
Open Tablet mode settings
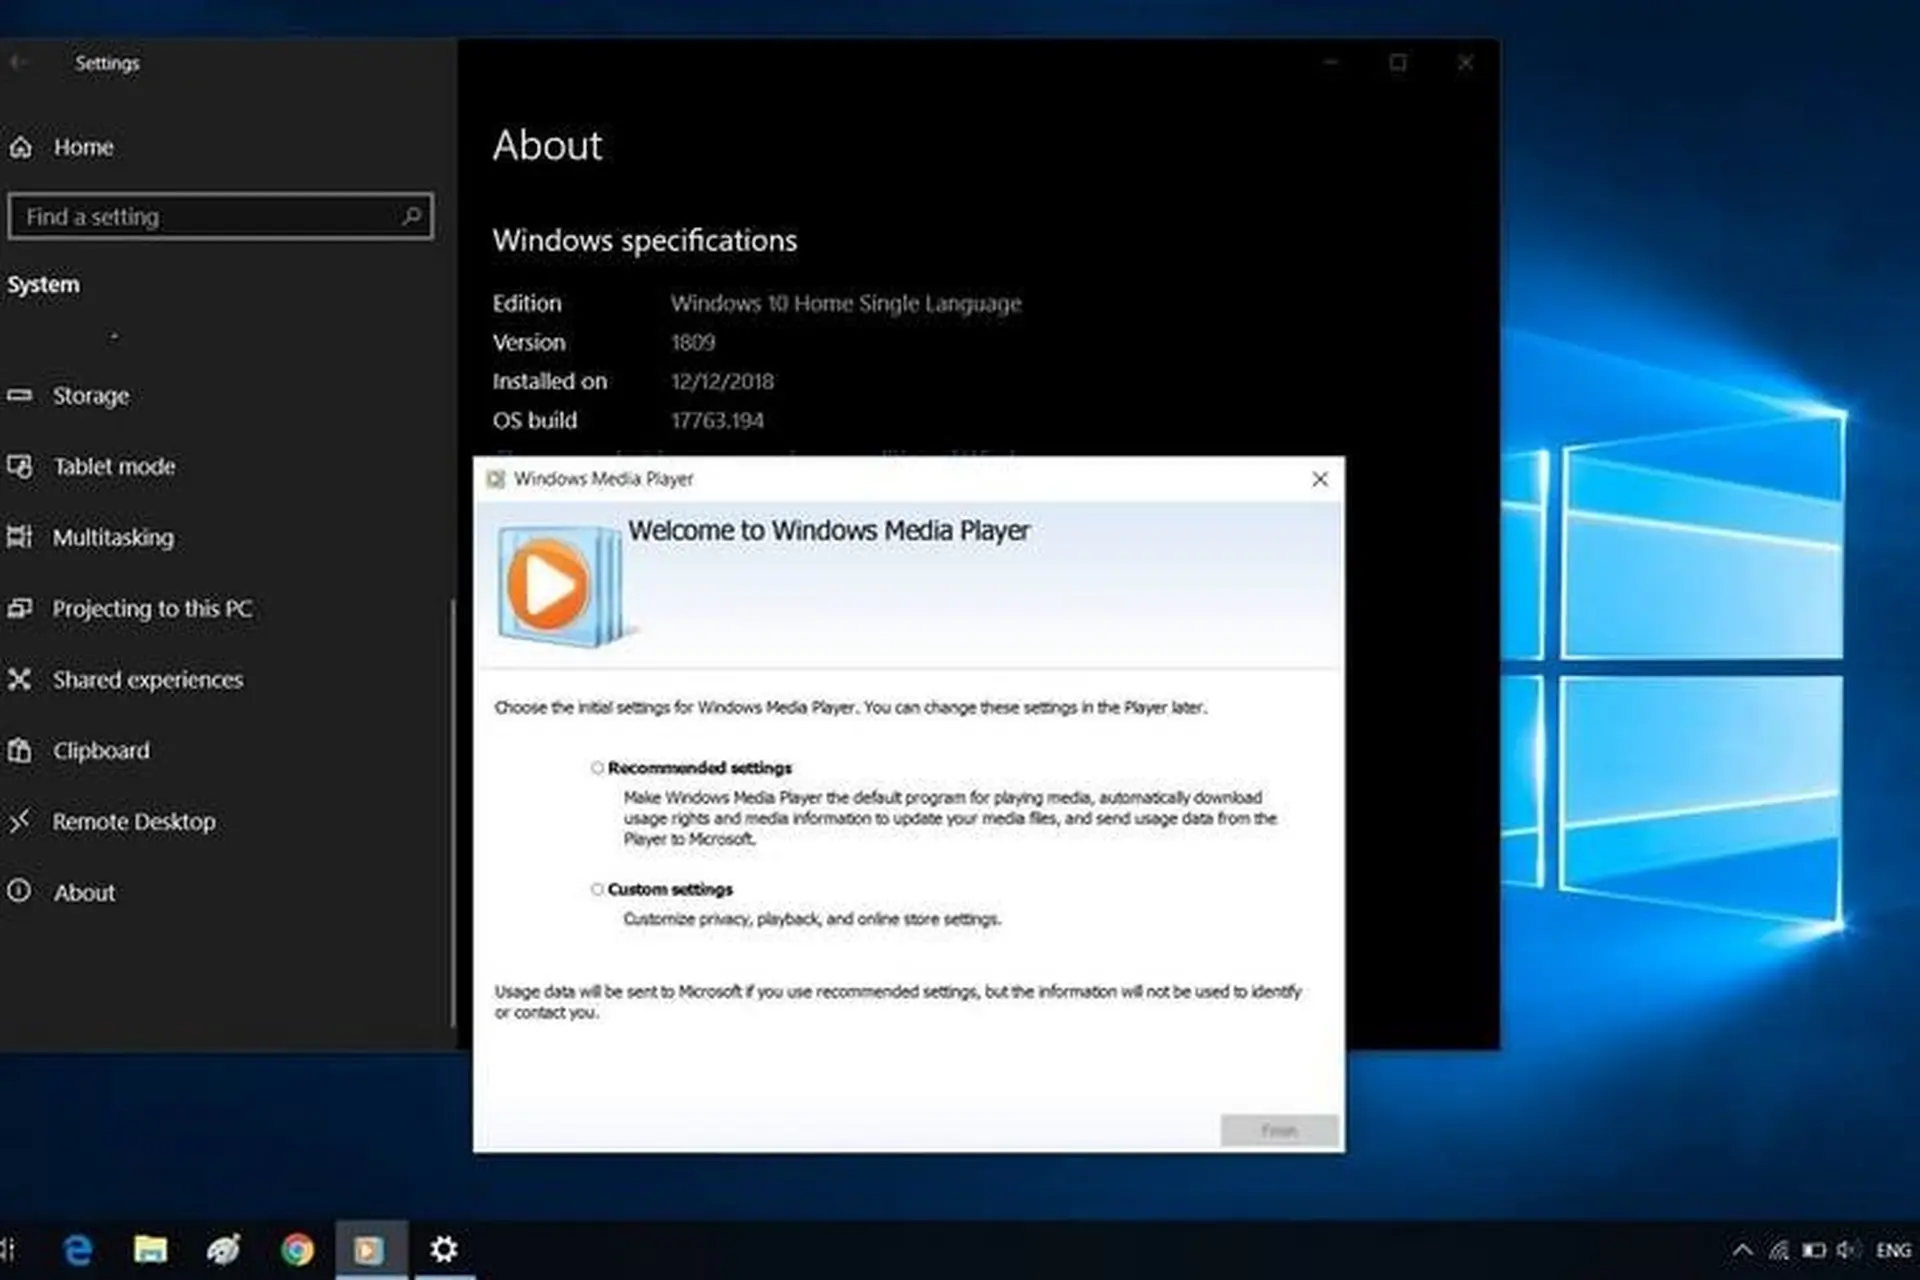pyautogui.click(x=114, y=467)
